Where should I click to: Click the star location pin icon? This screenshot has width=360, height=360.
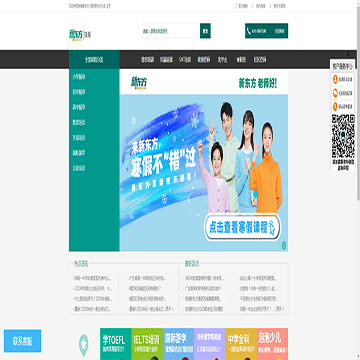[x=84, y=345]
